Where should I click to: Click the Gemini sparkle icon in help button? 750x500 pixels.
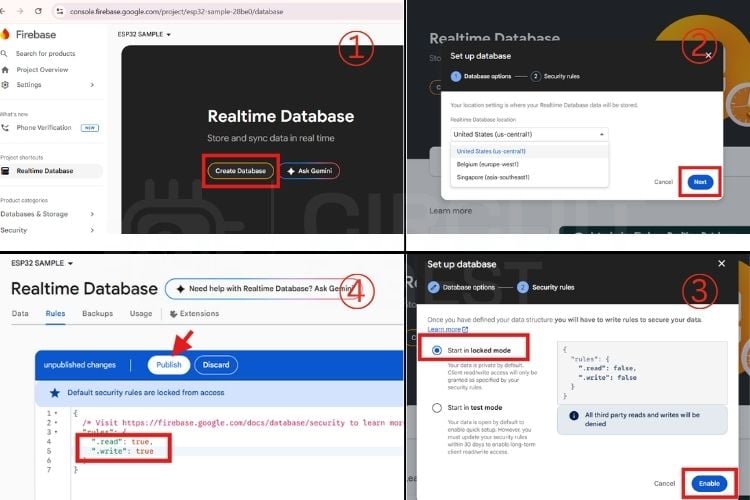[180, 289]
